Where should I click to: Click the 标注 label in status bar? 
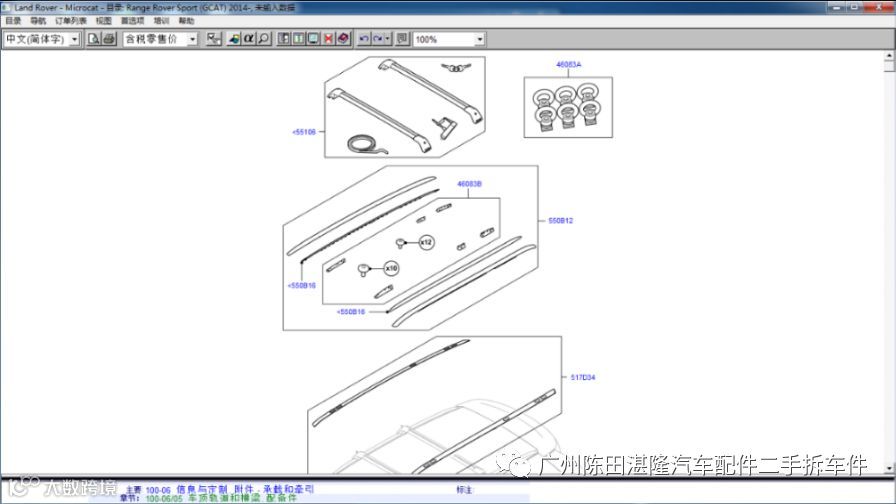coord(464,490)
